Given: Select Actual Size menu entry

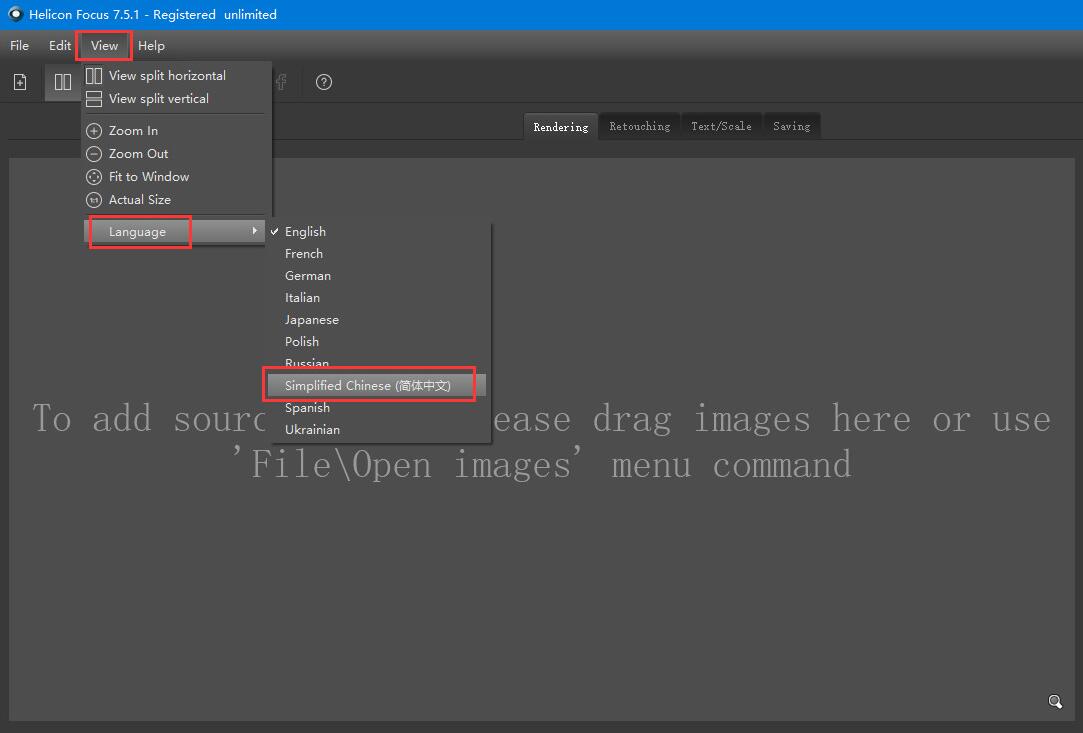Looking at the screenshot, I should click(139, 200).
